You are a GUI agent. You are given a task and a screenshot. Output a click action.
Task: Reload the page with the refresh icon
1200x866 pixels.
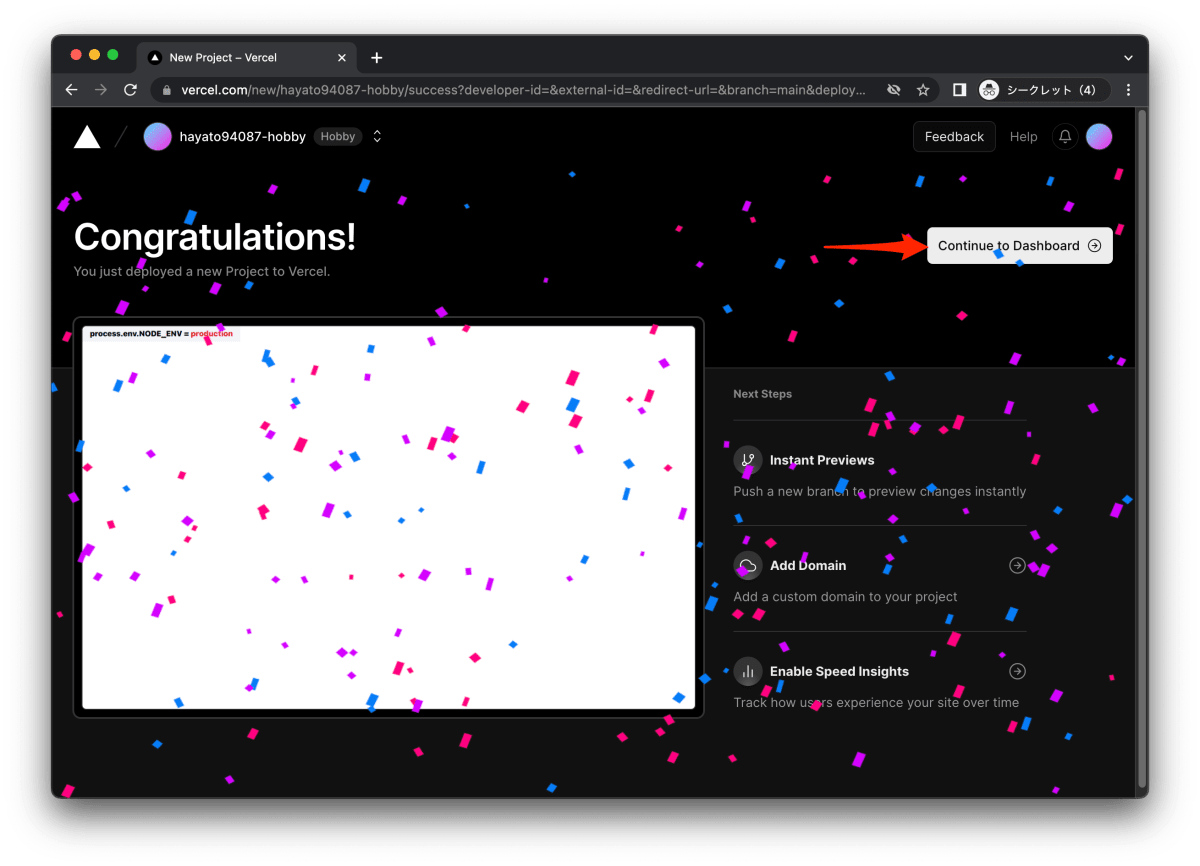pyautogui.click(x=130, y=90)
